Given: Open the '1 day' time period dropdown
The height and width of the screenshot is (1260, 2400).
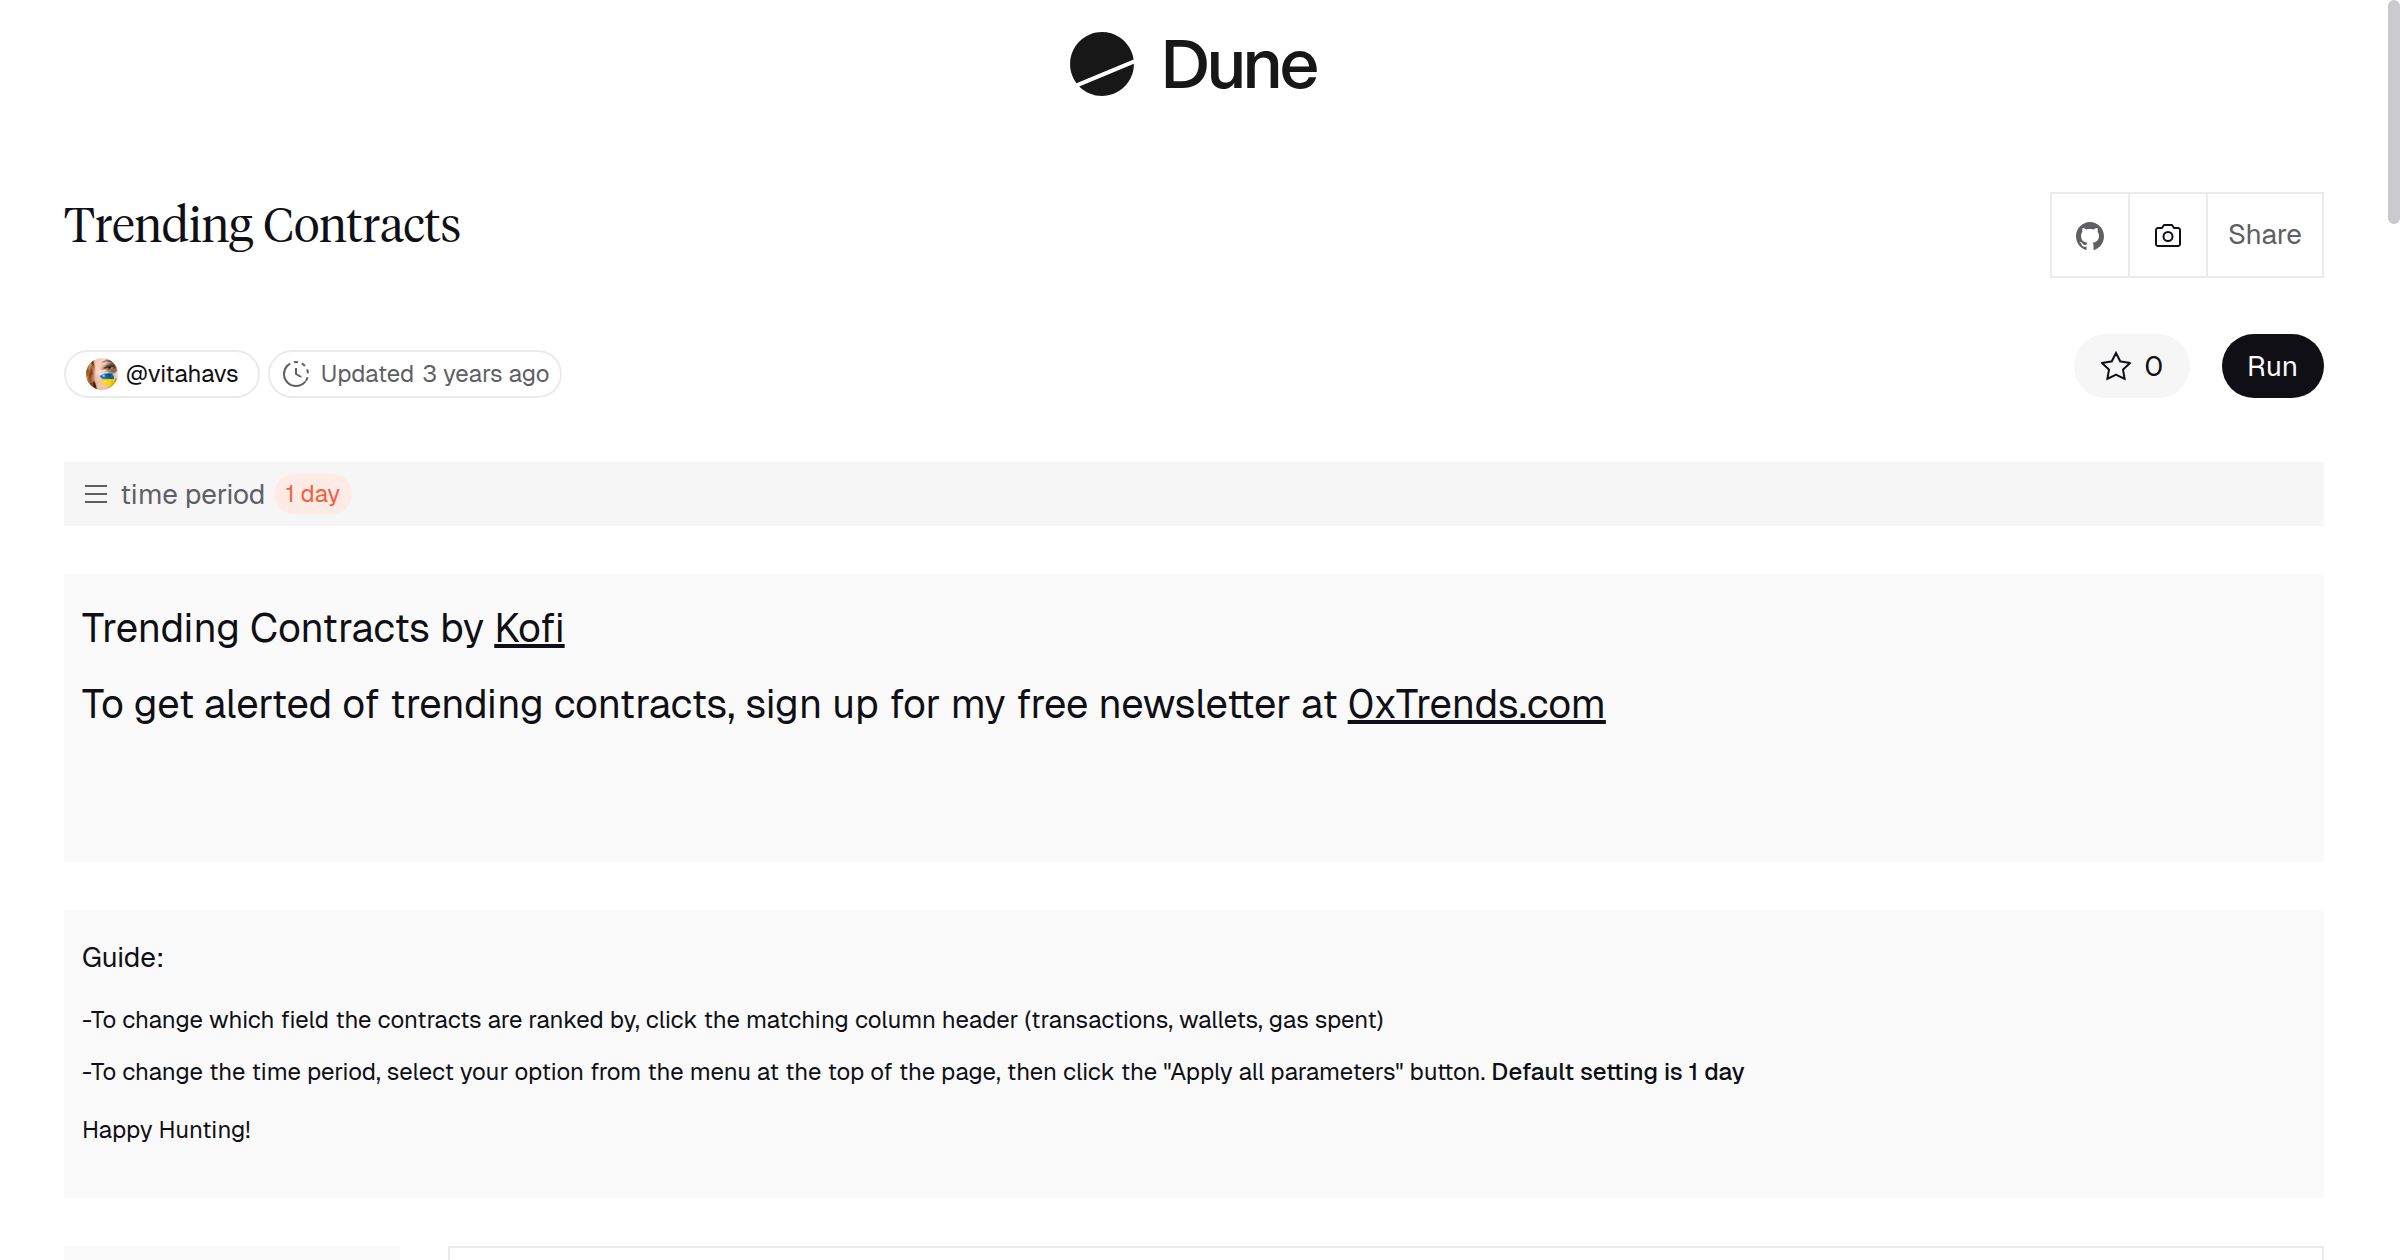Looking at the screenshot, I should [312, 494].
